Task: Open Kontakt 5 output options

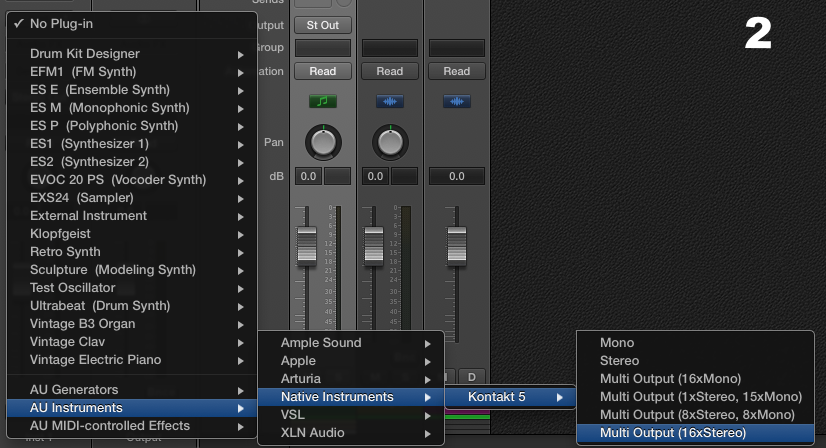Action: click(510, 397)
